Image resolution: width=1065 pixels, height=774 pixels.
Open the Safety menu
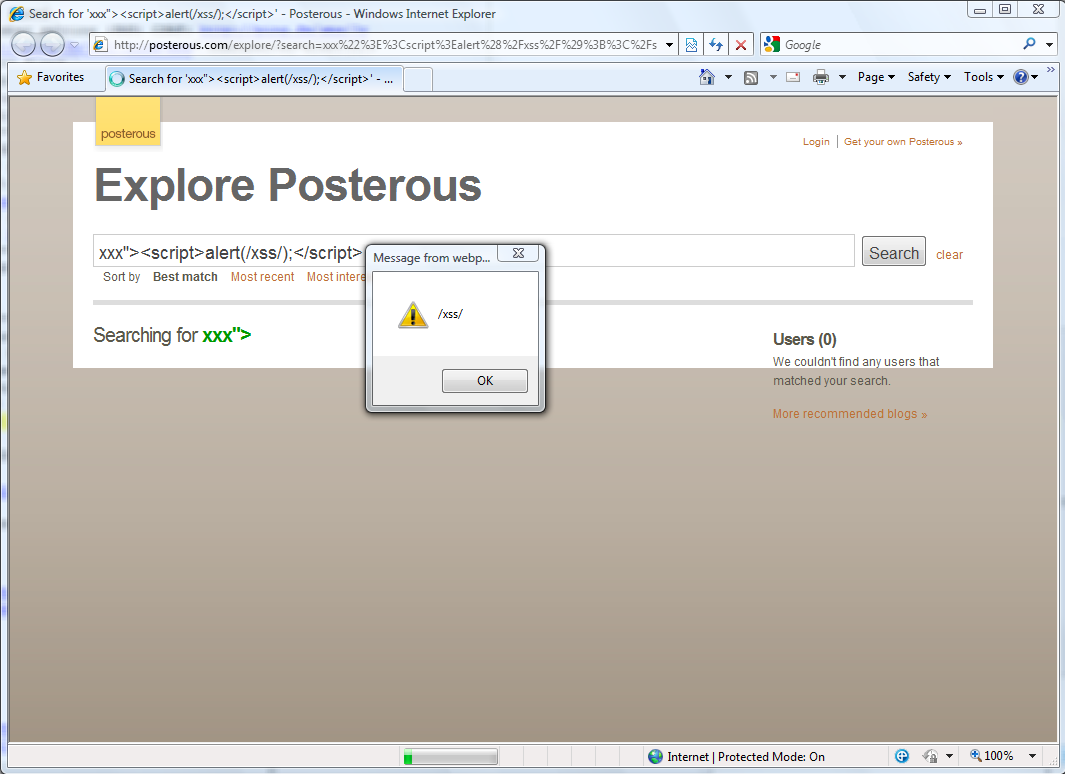(929, 77)
